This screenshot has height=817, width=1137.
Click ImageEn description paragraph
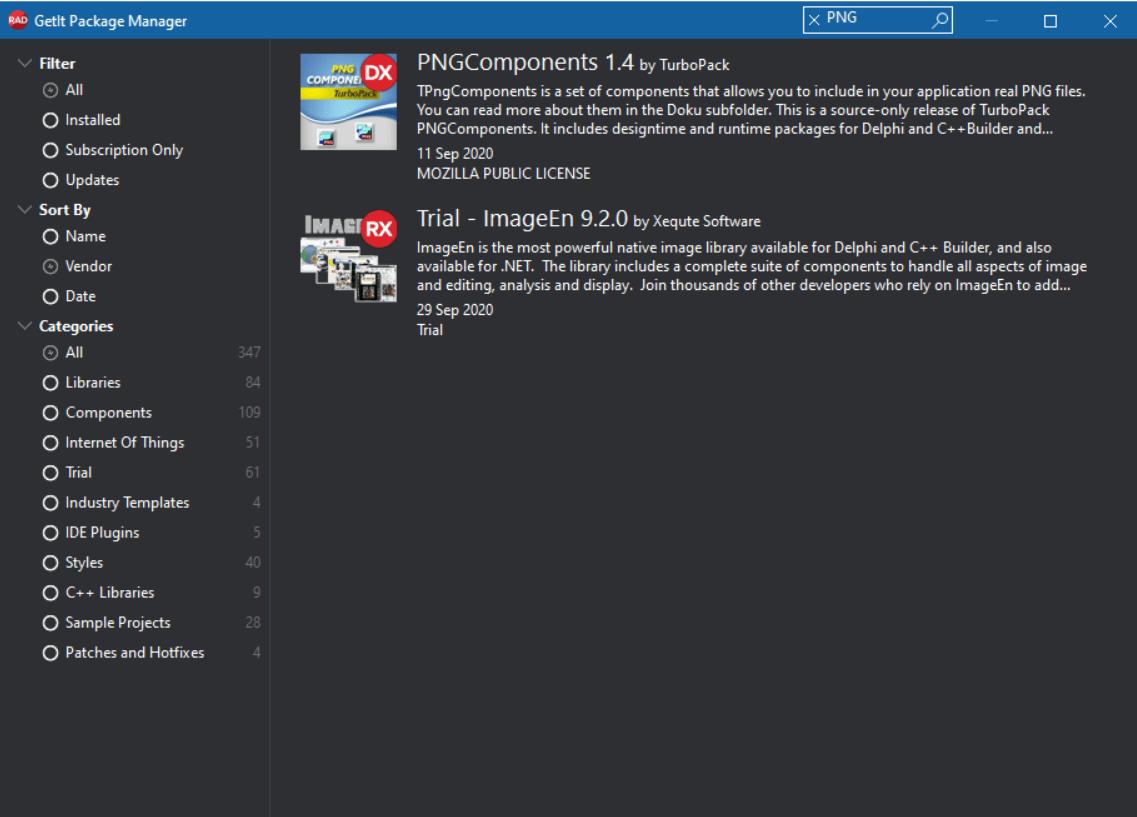751,266
